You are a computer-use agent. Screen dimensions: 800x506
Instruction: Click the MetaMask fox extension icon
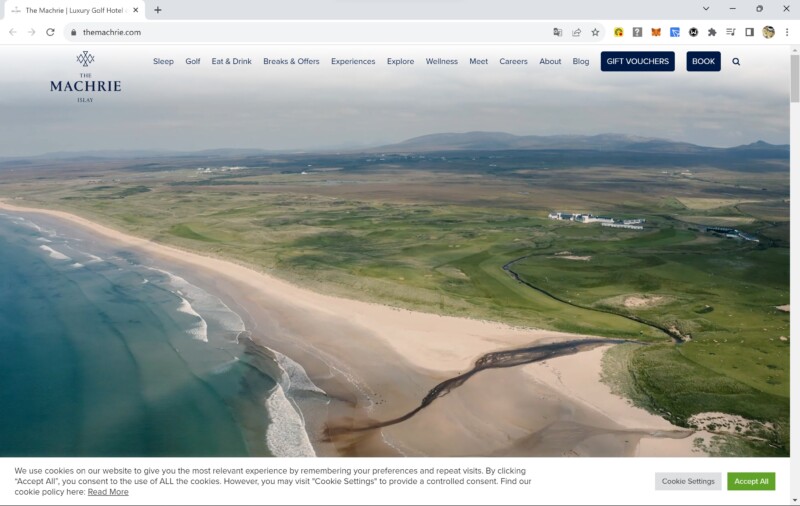click(656, 32)
